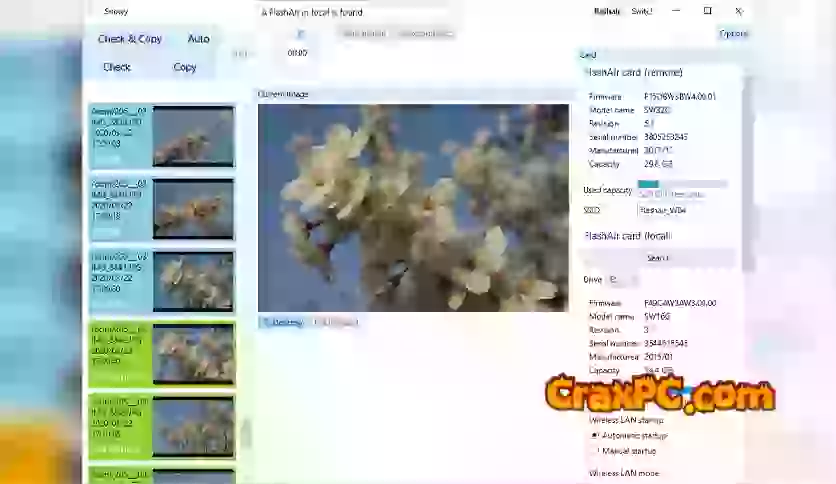This screenshot has height=484, width=836.
Task: Close the application window
Action: [738, 11]
